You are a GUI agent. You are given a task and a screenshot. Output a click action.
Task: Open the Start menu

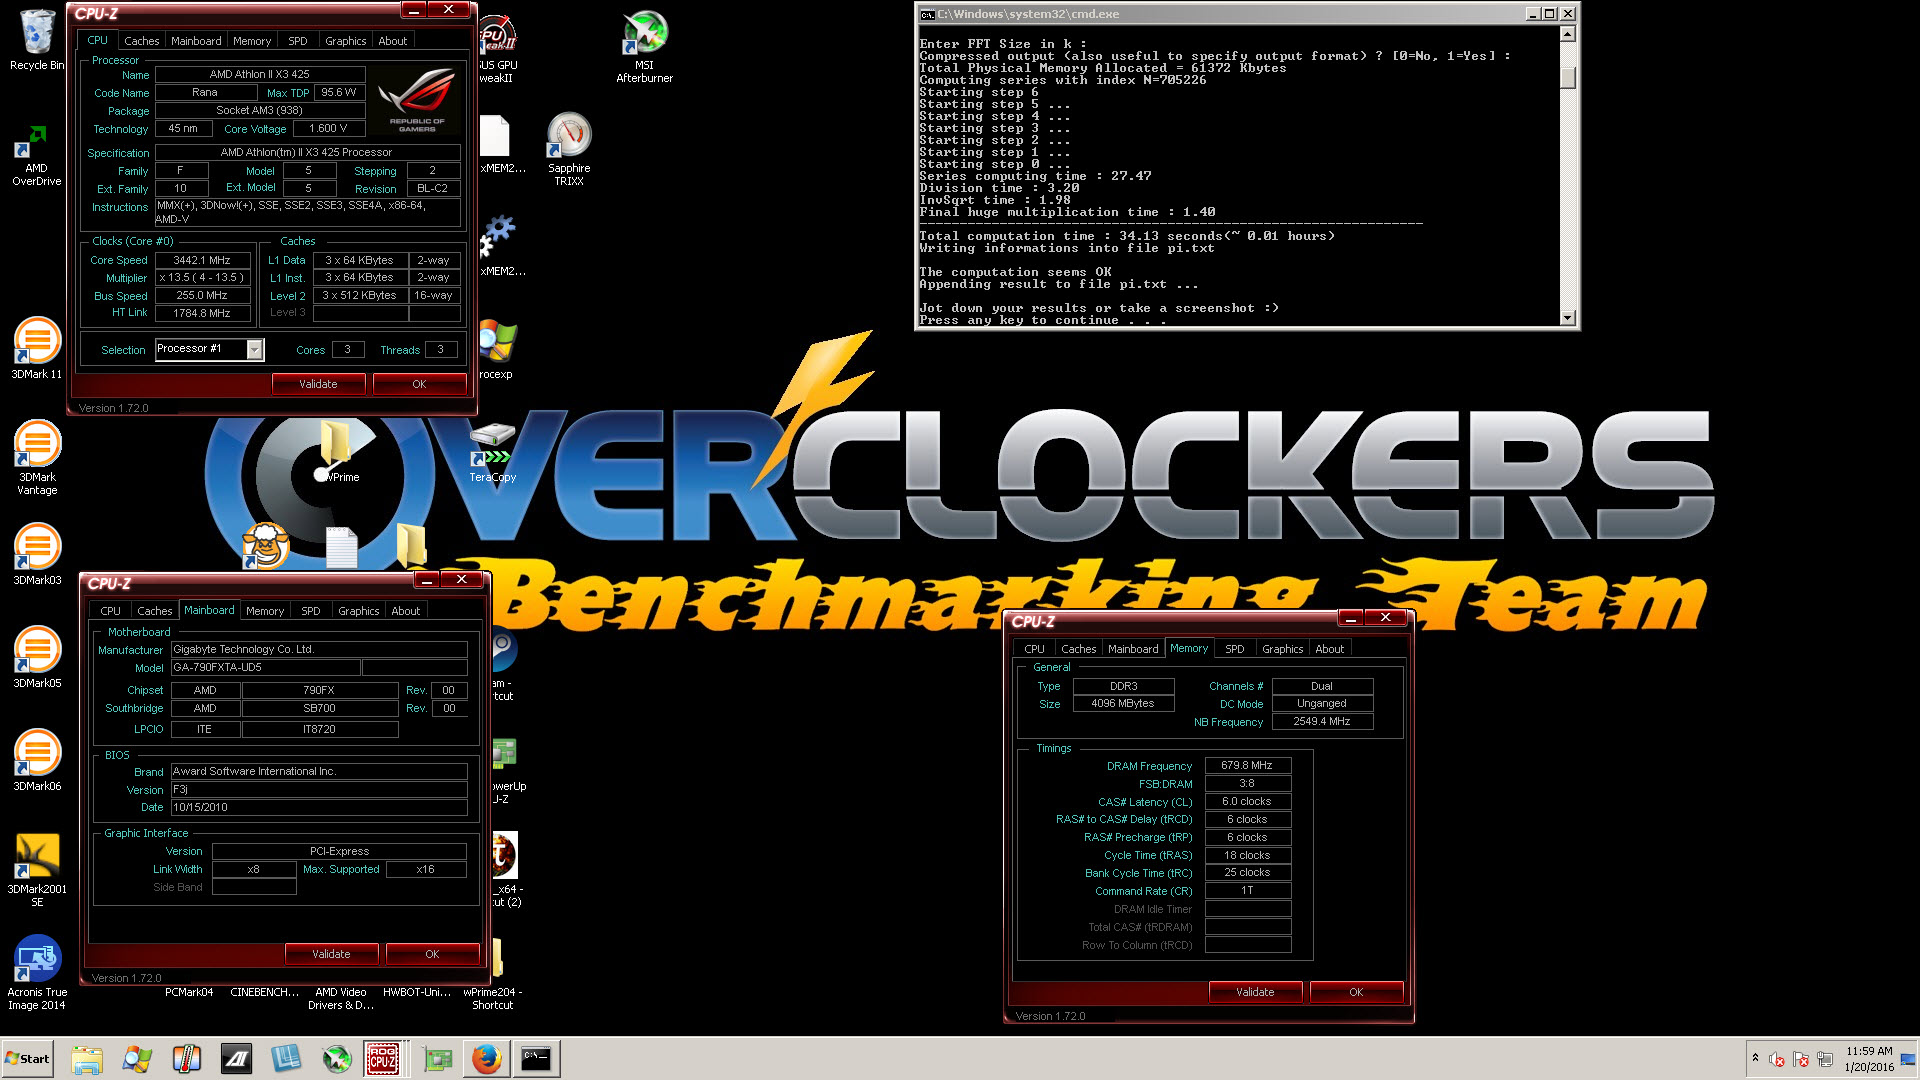[x=28, y=1058]
